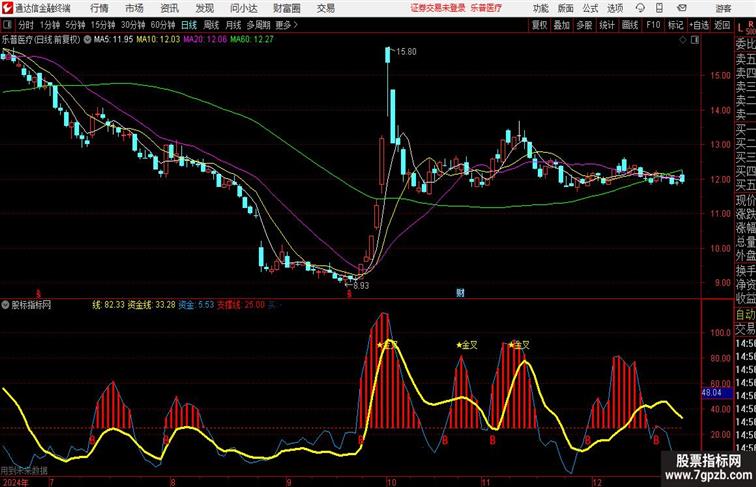
Task: Click the 画线 drawing tool button
Action: pos(630,25)
